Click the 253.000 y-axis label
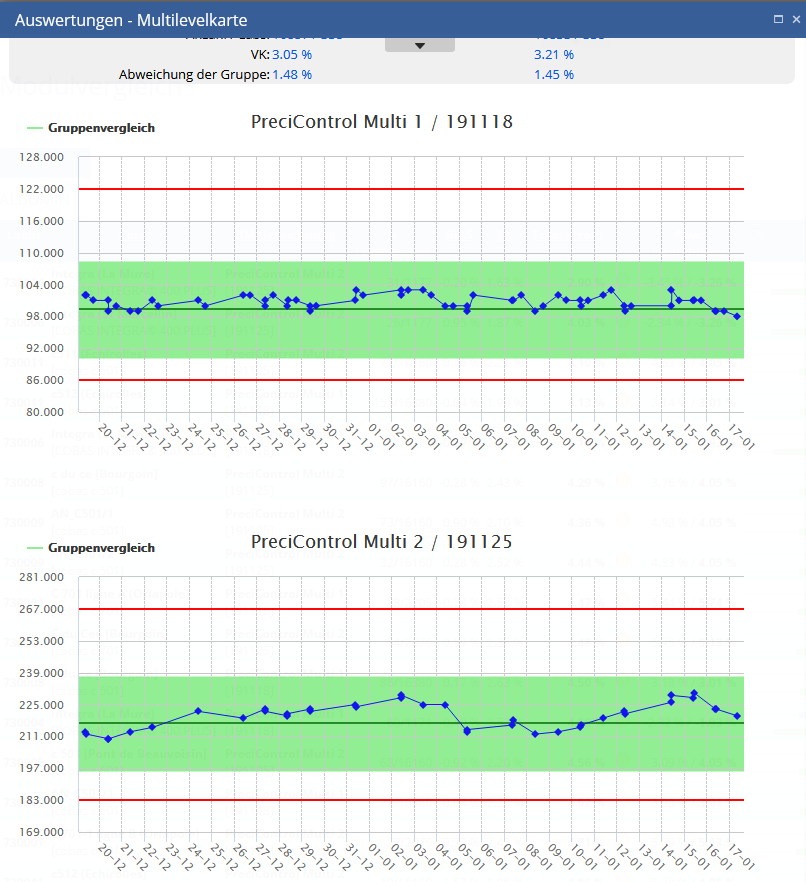The width and height of the screenshot is (806, 882). (42, 641)
